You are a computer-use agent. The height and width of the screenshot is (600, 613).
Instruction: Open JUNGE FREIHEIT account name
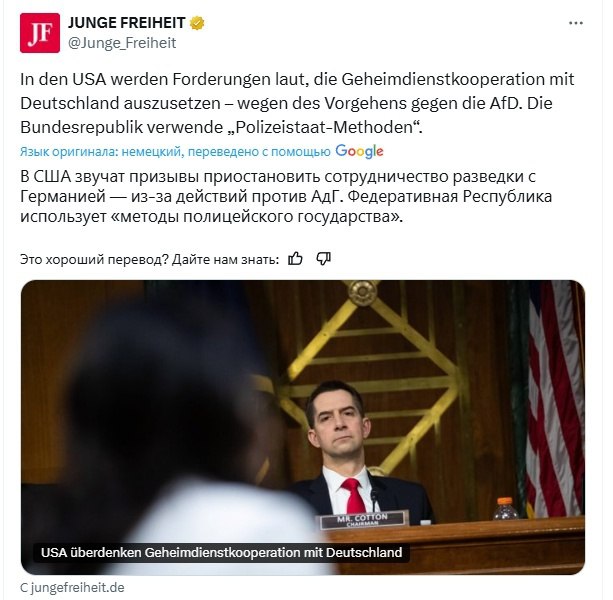[x=126, y=23]
